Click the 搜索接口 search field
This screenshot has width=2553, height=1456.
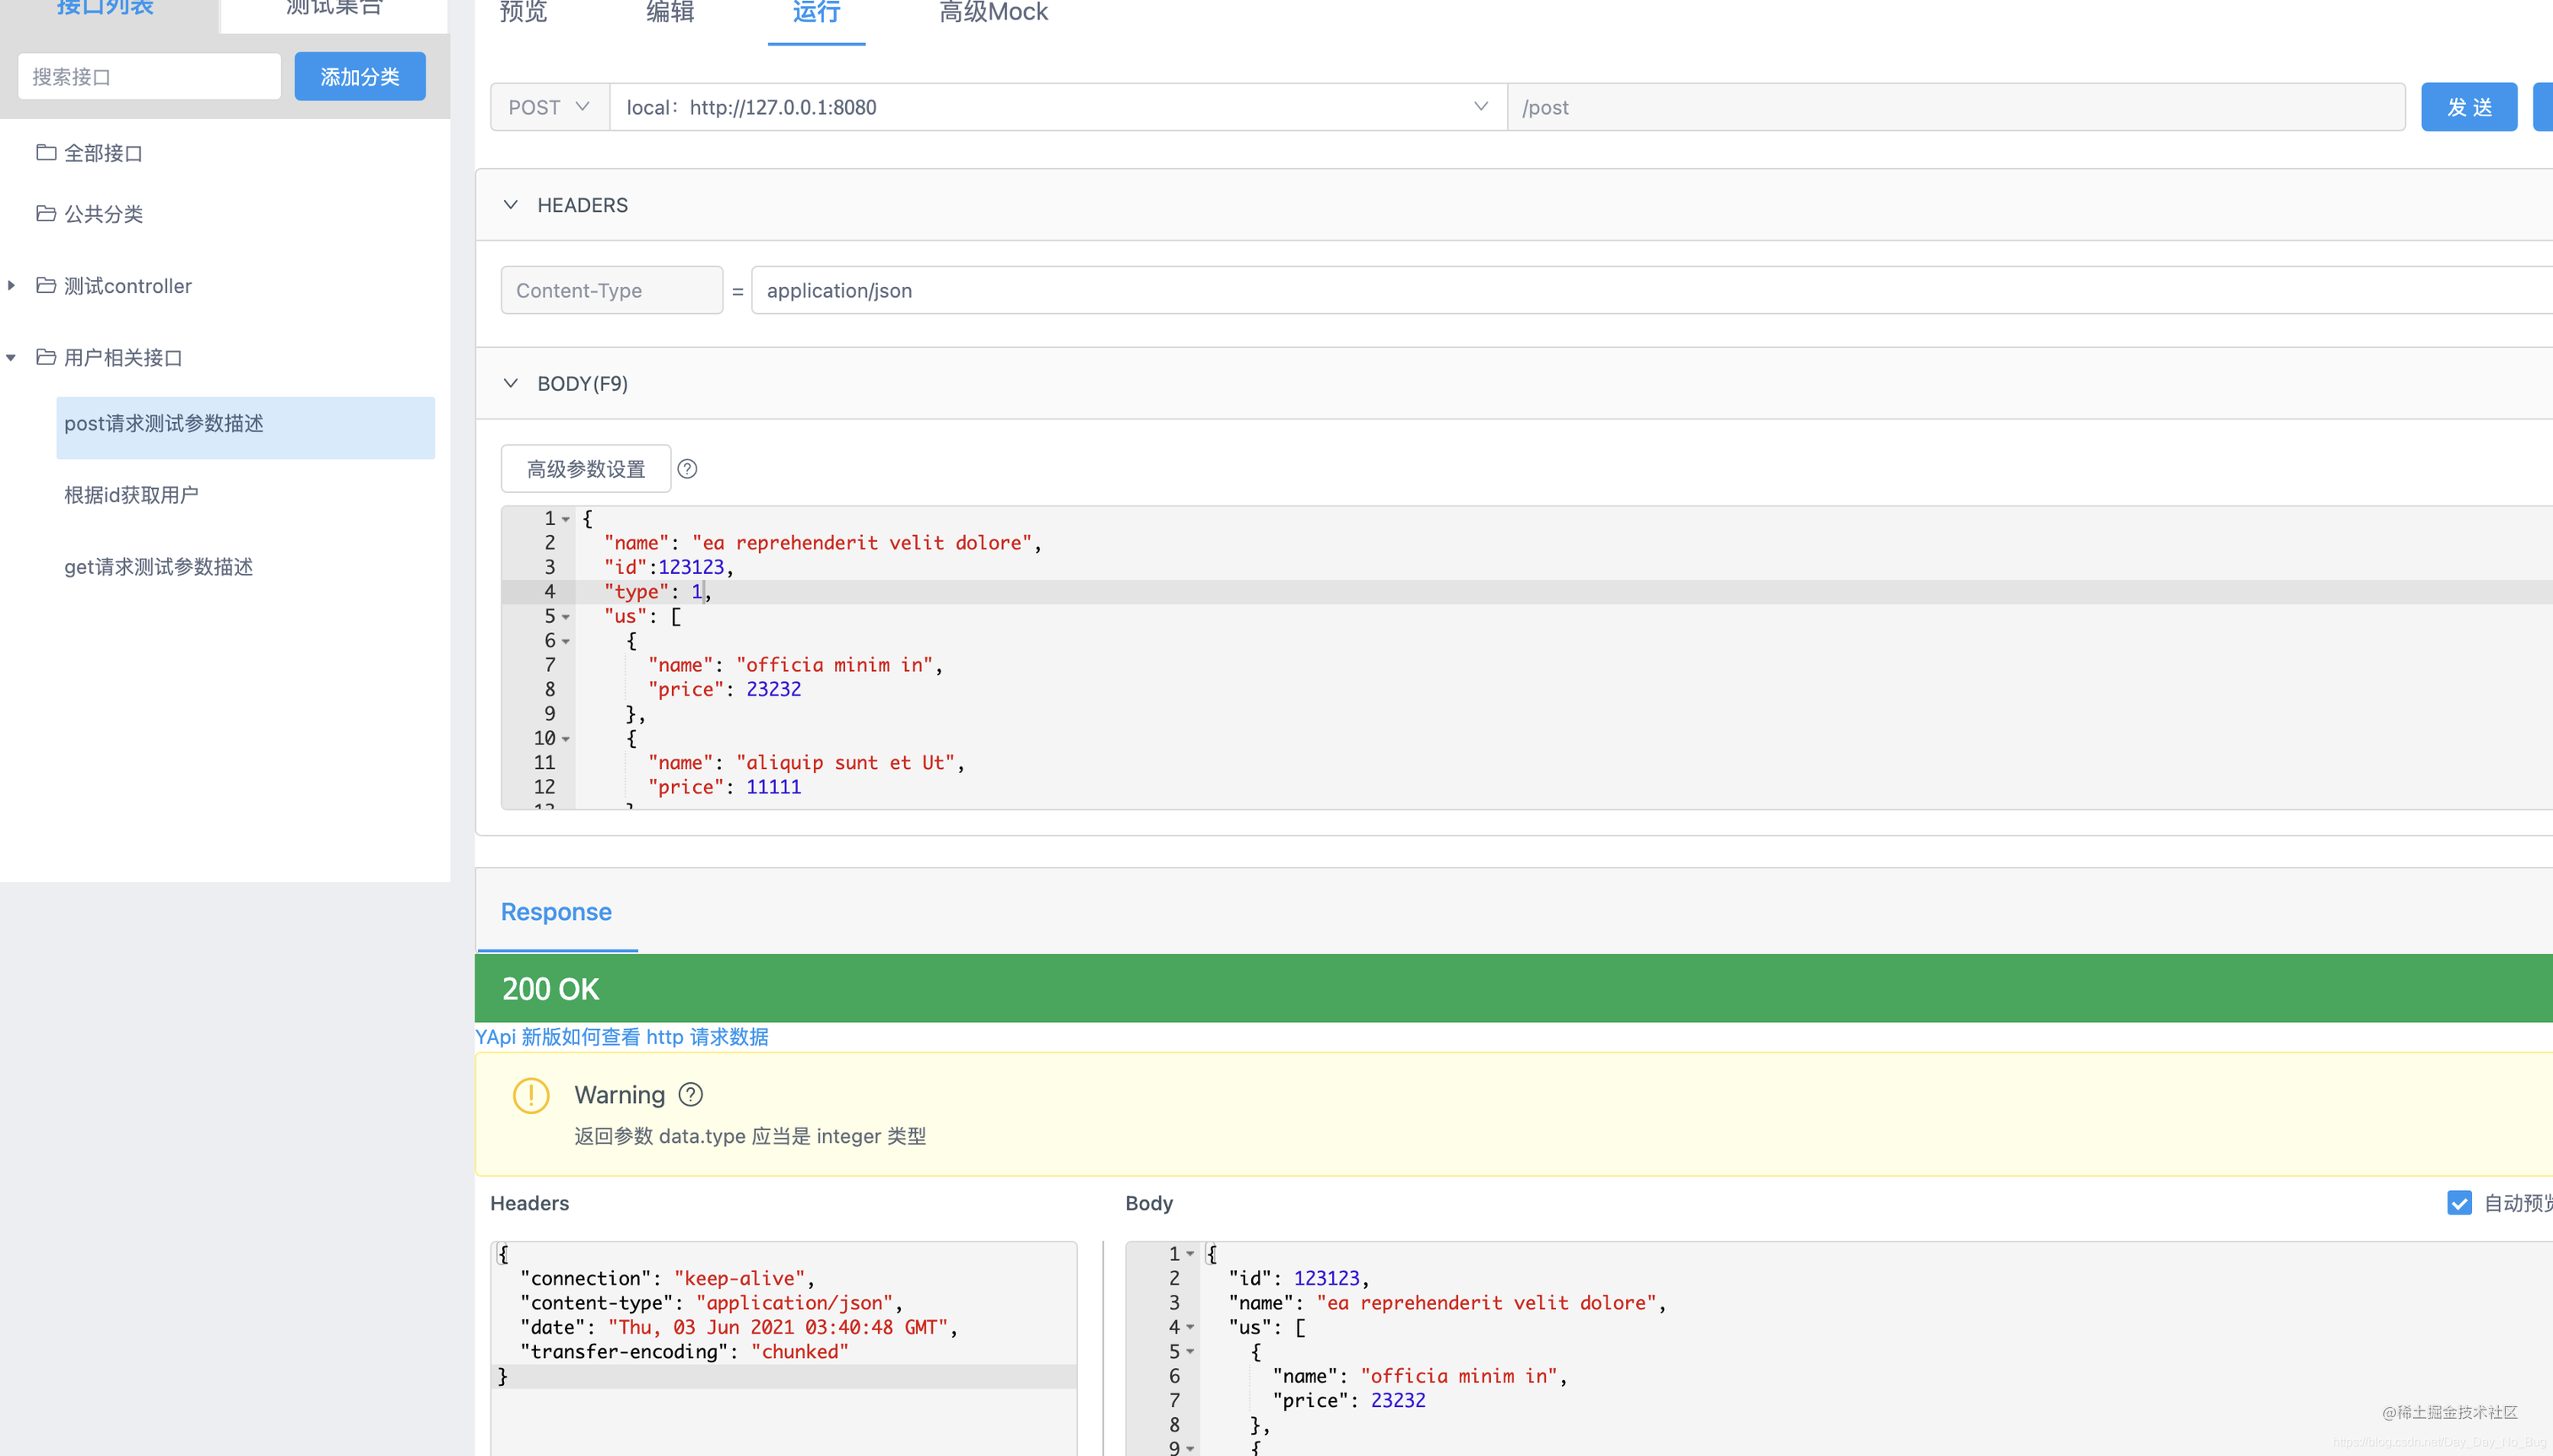pos(149,77)
